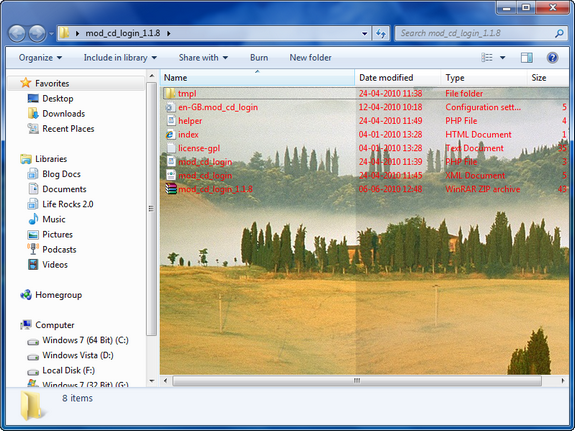Image resolution: width=575 pixels, height=431 pixels.
Task: Click the breadcrumb arrow after mod_cd_login_1.1.8
Action: coord(169,33)
